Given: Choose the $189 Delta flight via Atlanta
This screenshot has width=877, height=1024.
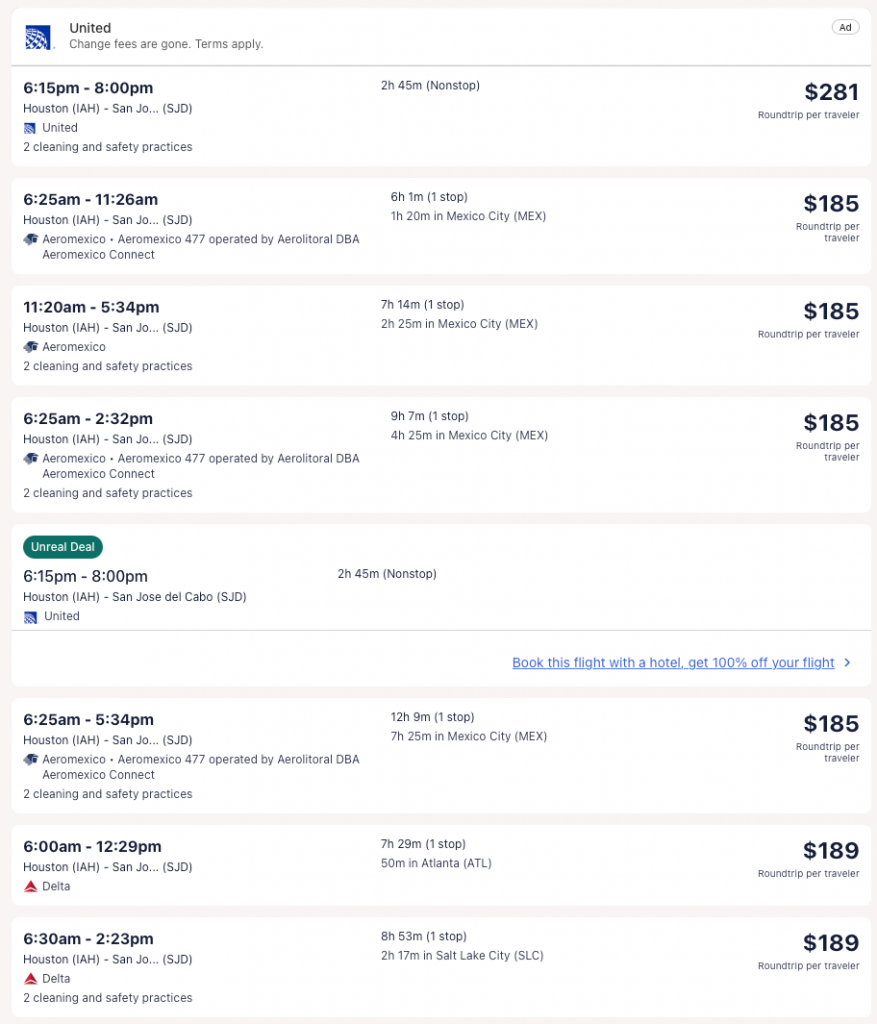Looking at the screenshot, I should point(831,851).
